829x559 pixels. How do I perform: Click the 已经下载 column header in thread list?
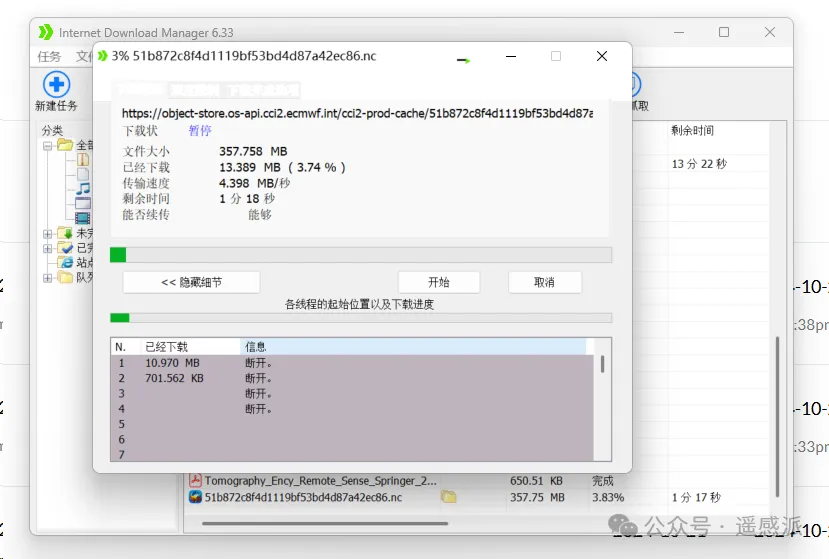tap(190, 347)
